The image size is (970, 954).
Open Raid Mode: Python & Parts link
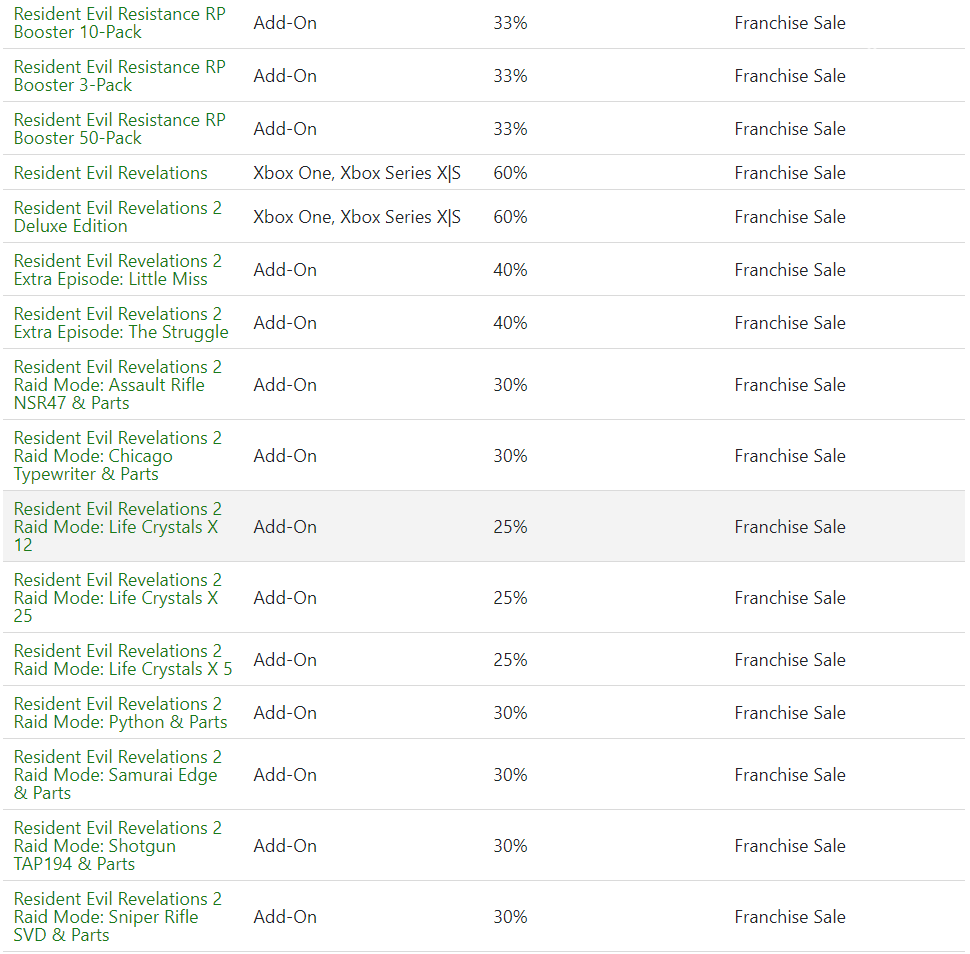click(x=121, y=713)
